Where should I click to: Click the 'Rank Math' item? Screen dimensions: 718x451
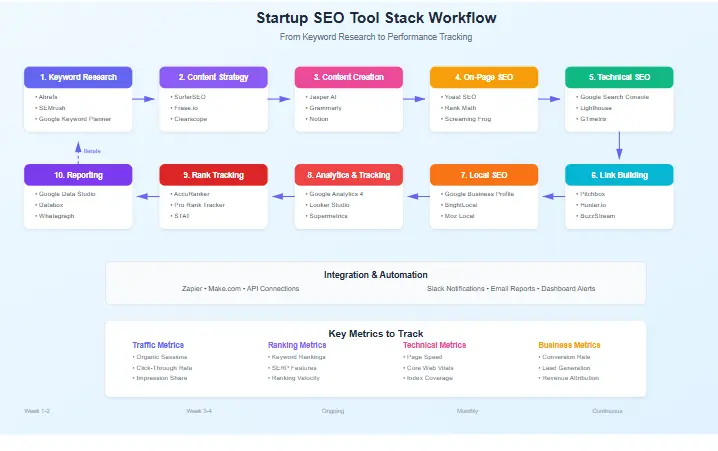point(459,108)
